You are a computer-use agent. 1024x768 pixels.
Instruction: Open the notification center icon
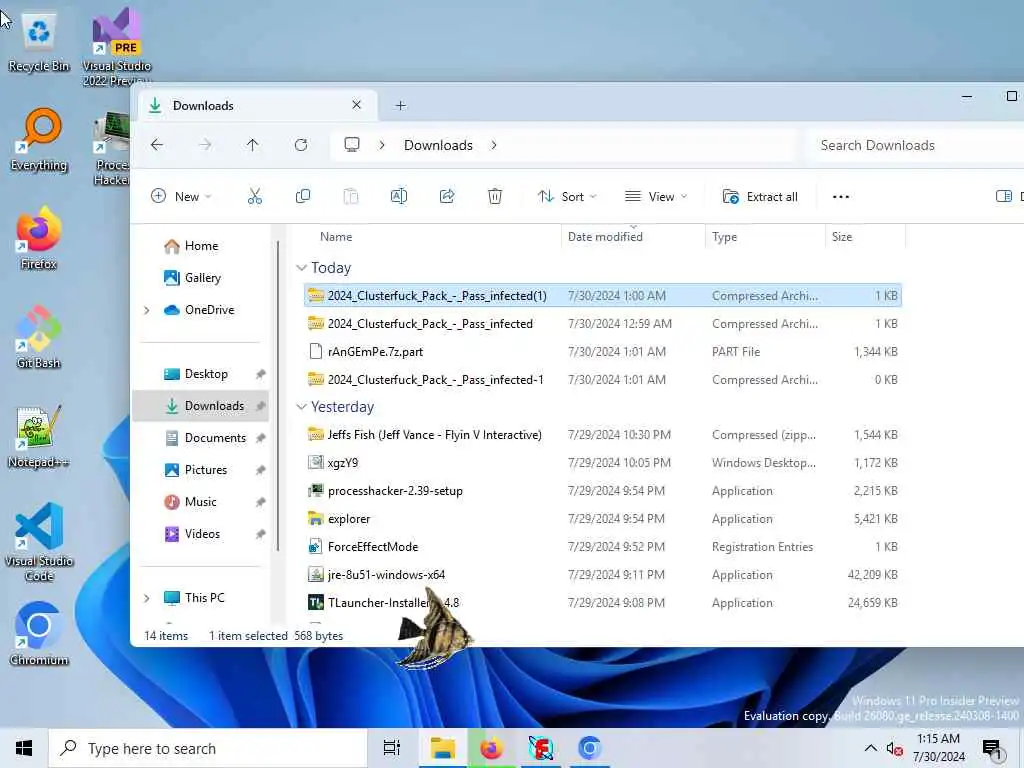[993, 749]
